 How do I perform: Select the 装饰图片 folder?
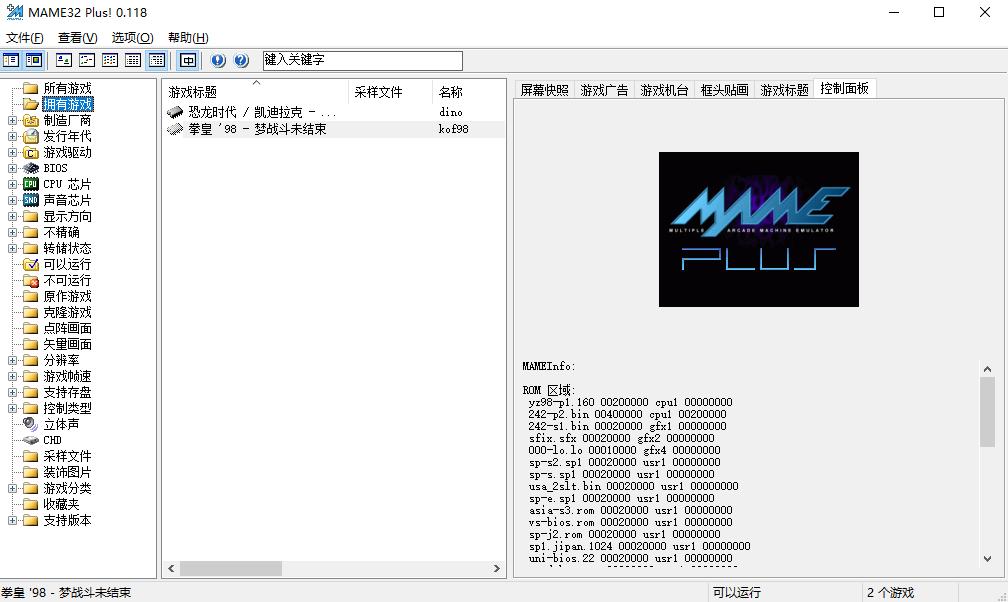pos(68,473)
